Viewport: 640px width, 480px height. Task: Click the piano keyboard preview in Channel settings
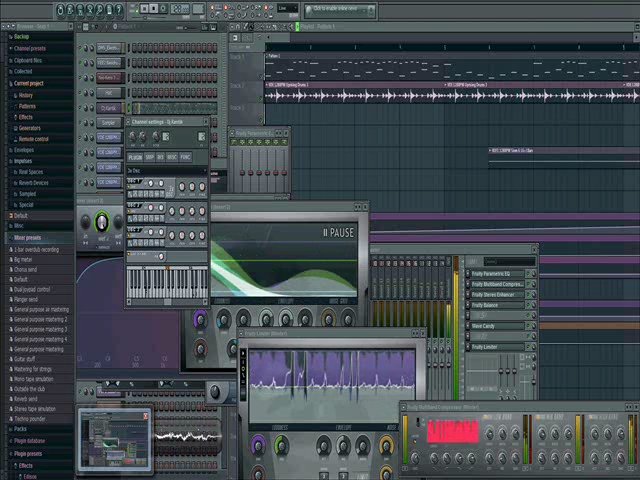tap(167, 282)
